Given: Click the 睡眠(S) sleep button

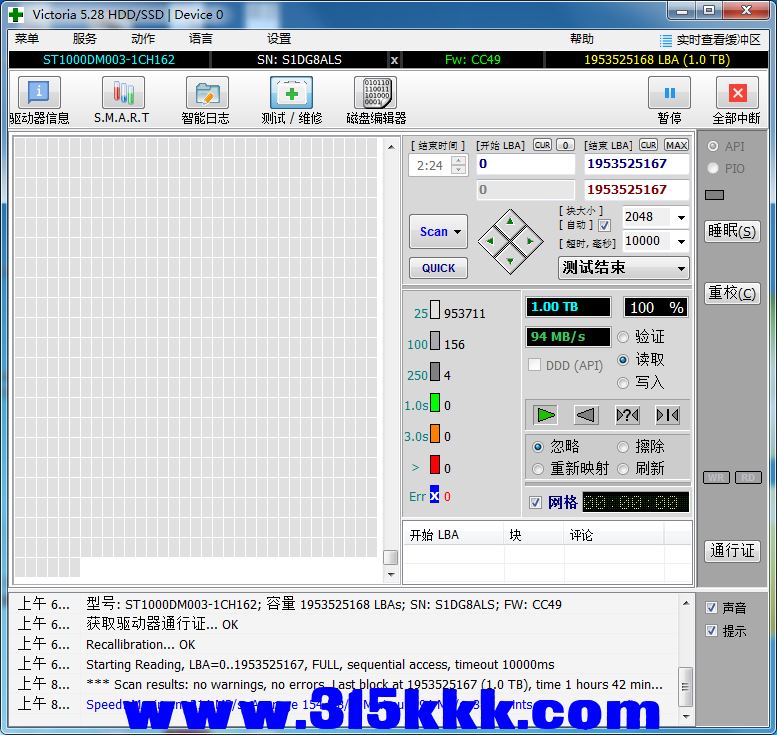Looking at the screenshot, I should point(732,231).
